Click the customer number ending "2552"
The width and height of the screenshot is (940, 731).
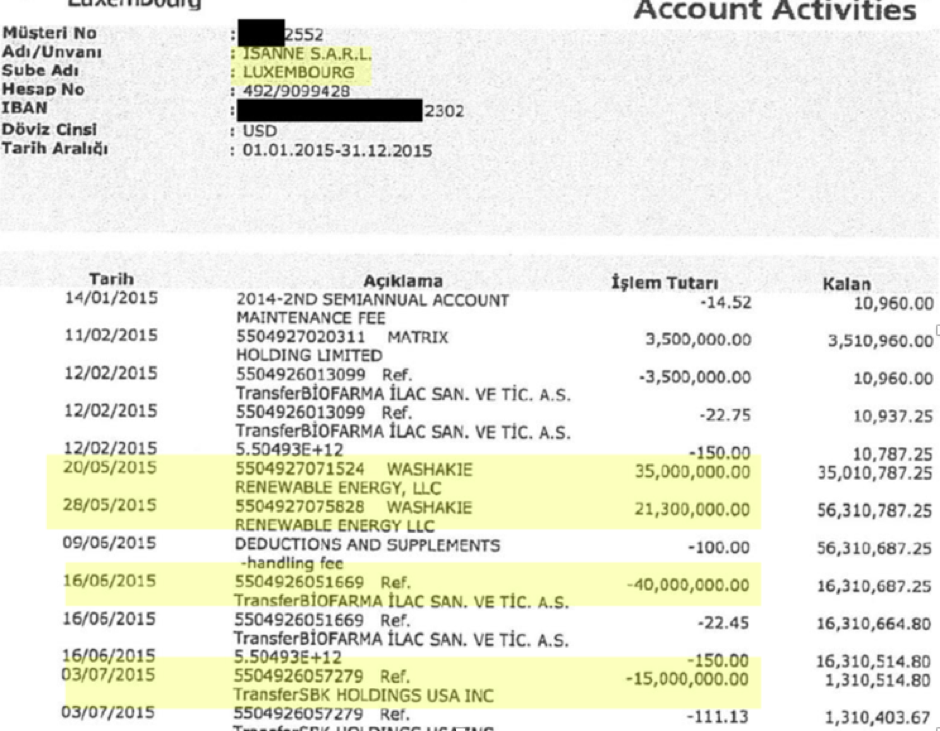pos(303,35)
